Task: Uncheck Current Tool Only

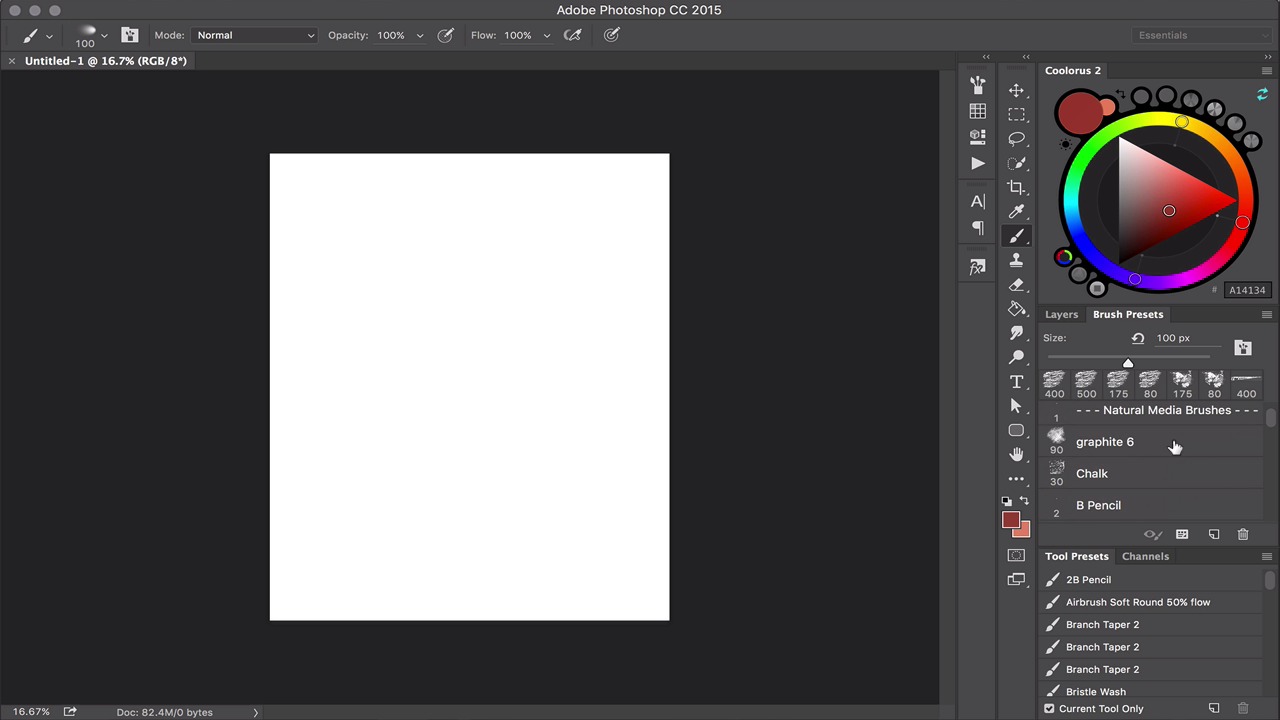Action: (1049, 708)
